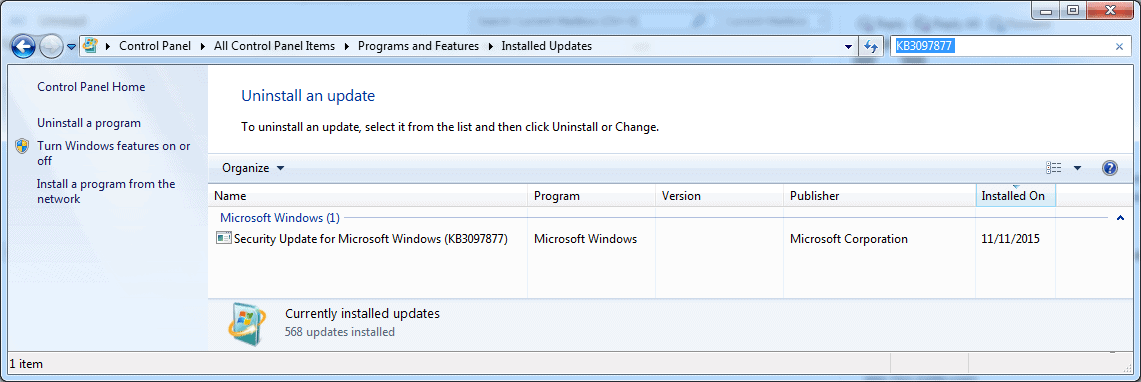This screenshot has width=1141, height=382.
Task: Go to Control Panel Home
Action: pos(91,87)
